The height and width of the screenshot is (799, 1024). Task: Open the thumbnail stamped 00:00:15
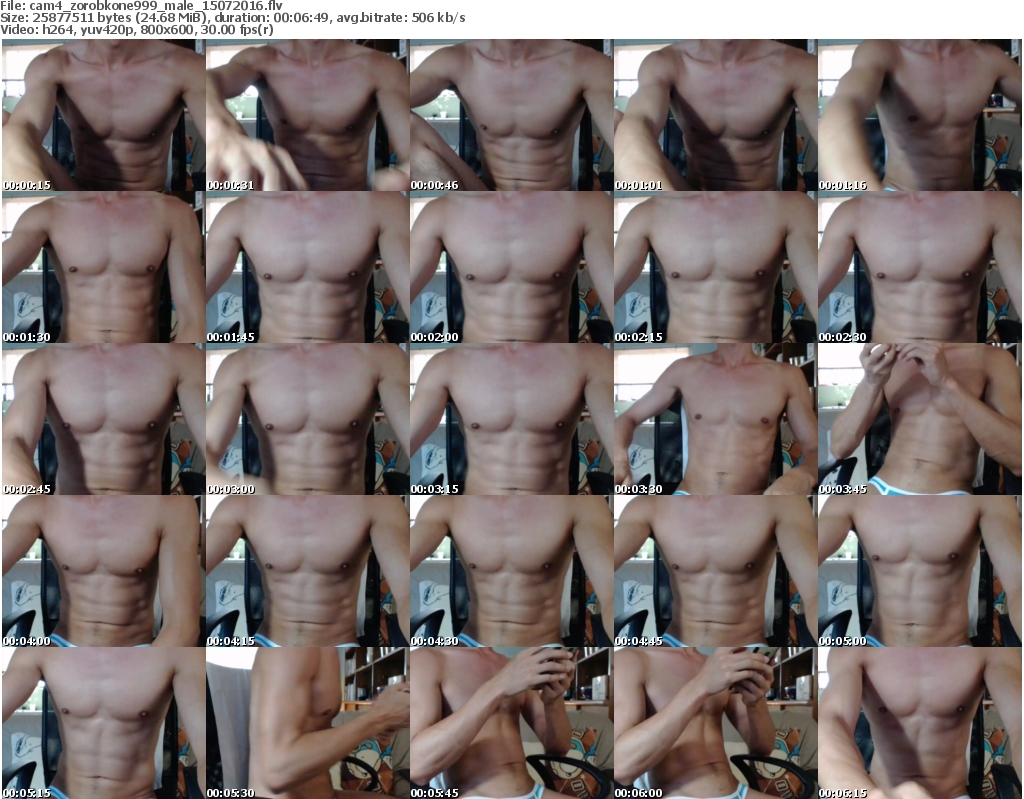[103, 115]
